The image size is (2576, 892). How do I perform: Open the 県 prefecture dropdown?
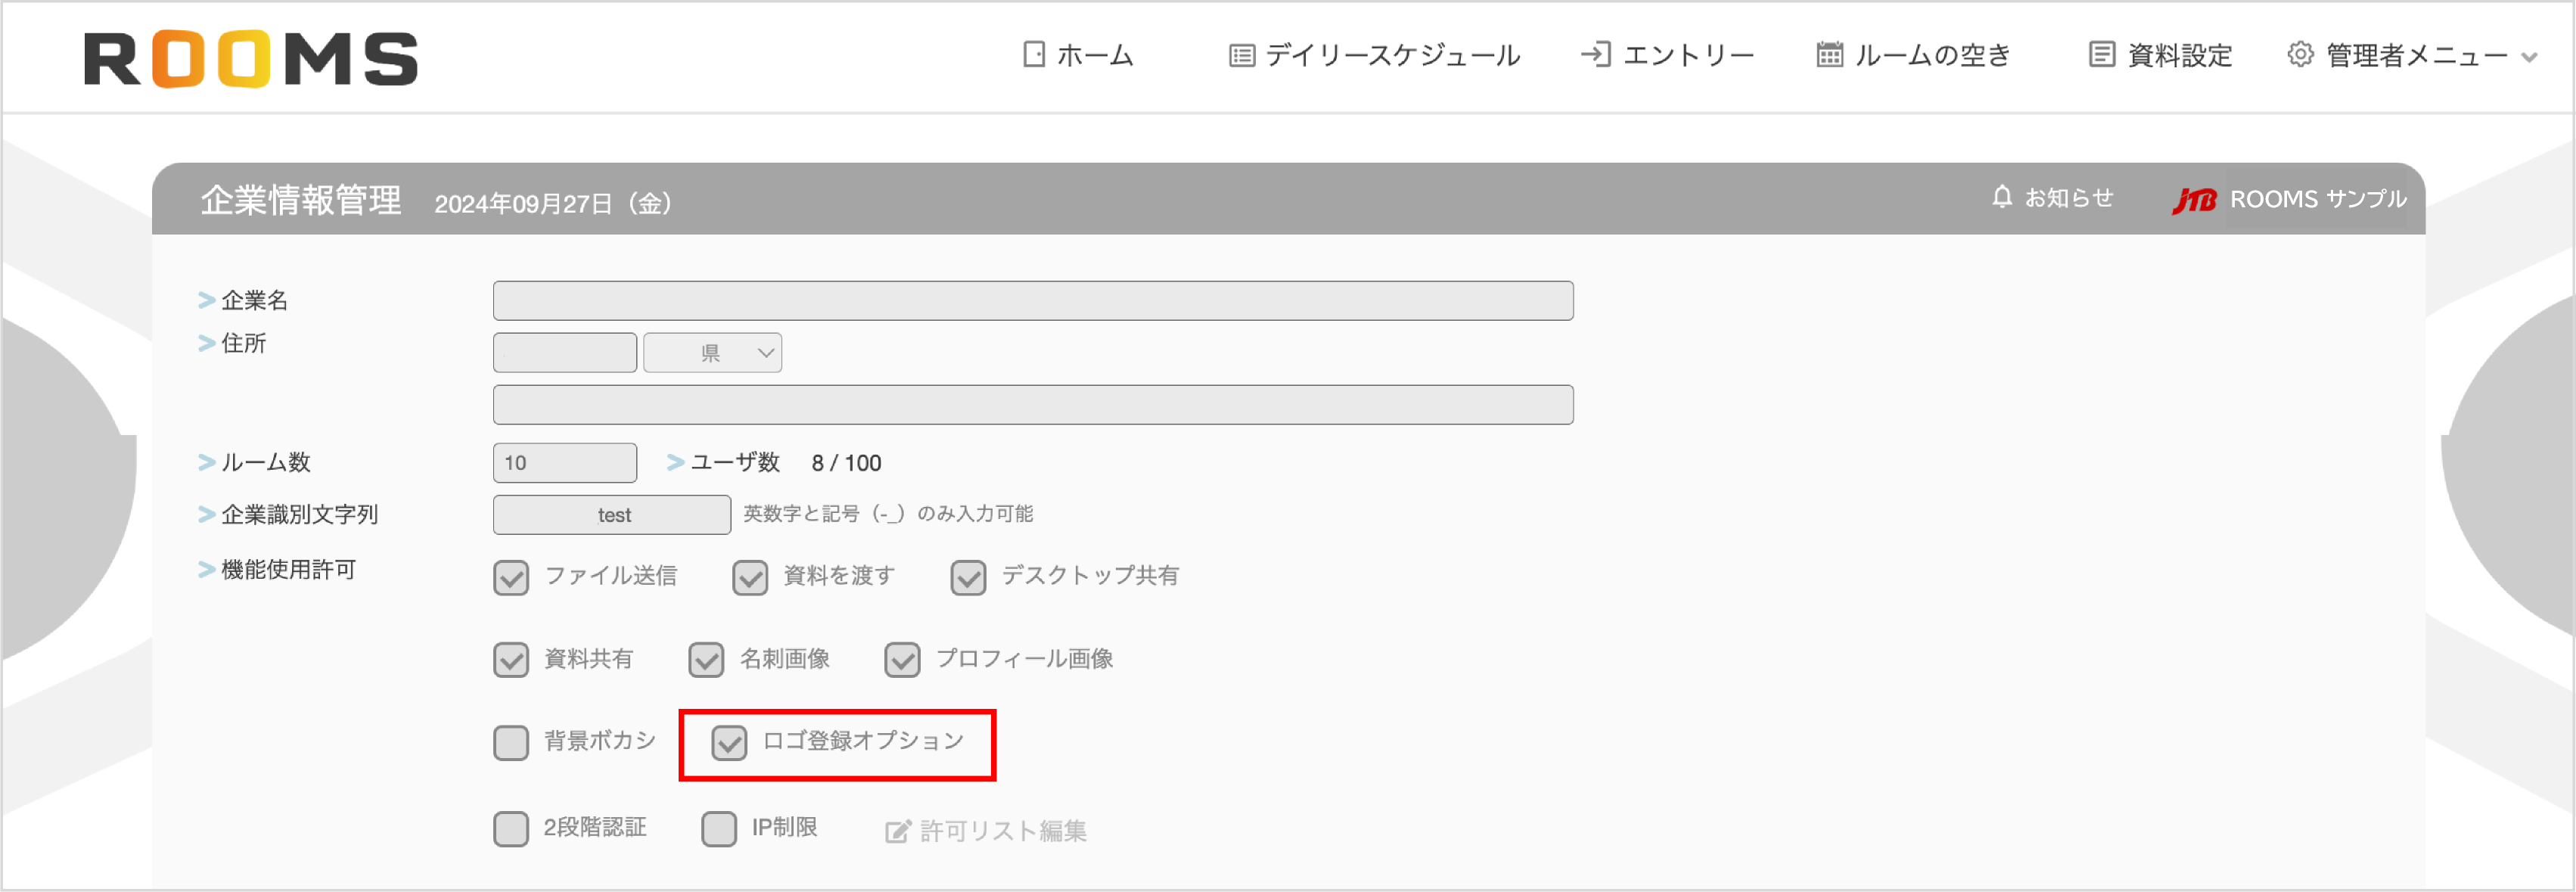pos(712,352)
